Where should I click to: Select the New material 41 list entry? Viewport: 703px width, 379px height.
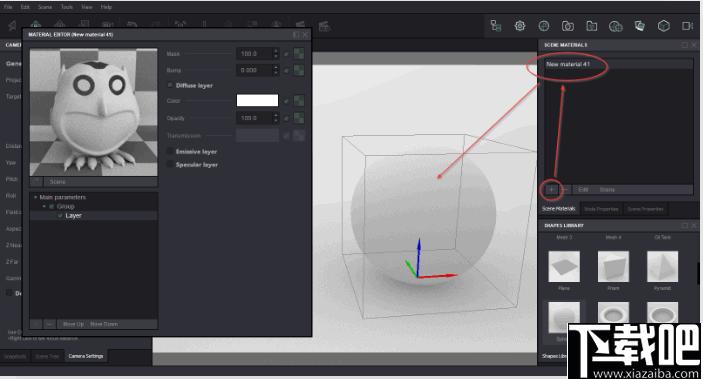tap(618, 65)
